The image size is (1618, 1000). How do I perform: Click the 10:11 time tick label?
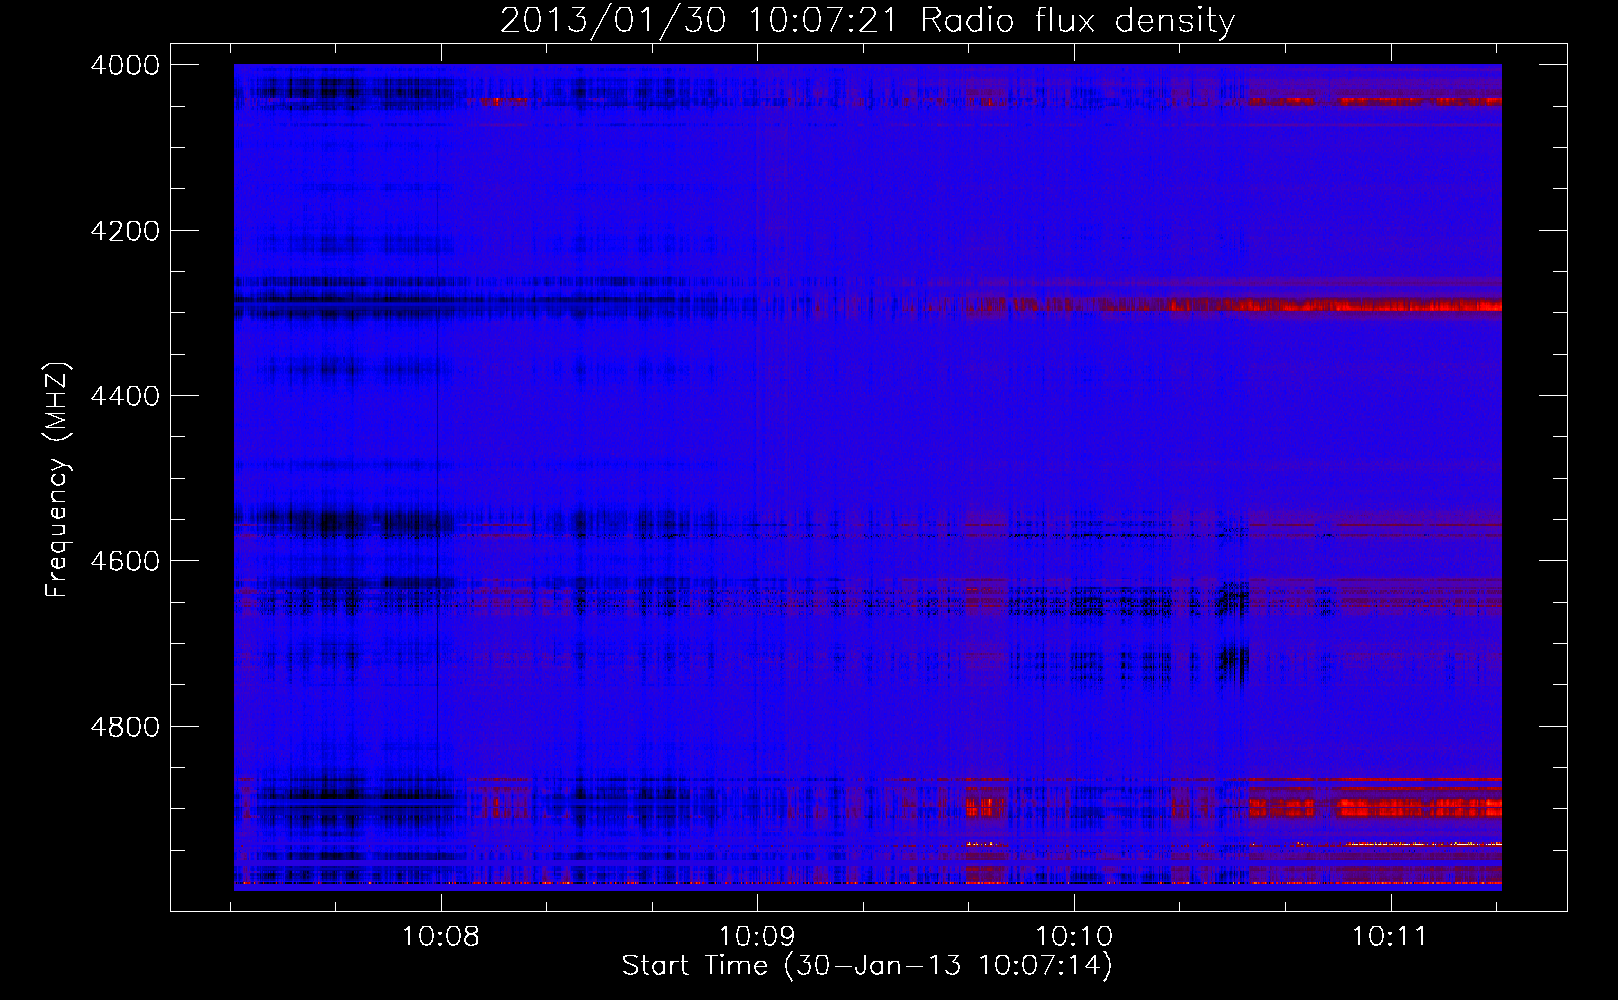pyautogui.click(x=1390, y=937)
